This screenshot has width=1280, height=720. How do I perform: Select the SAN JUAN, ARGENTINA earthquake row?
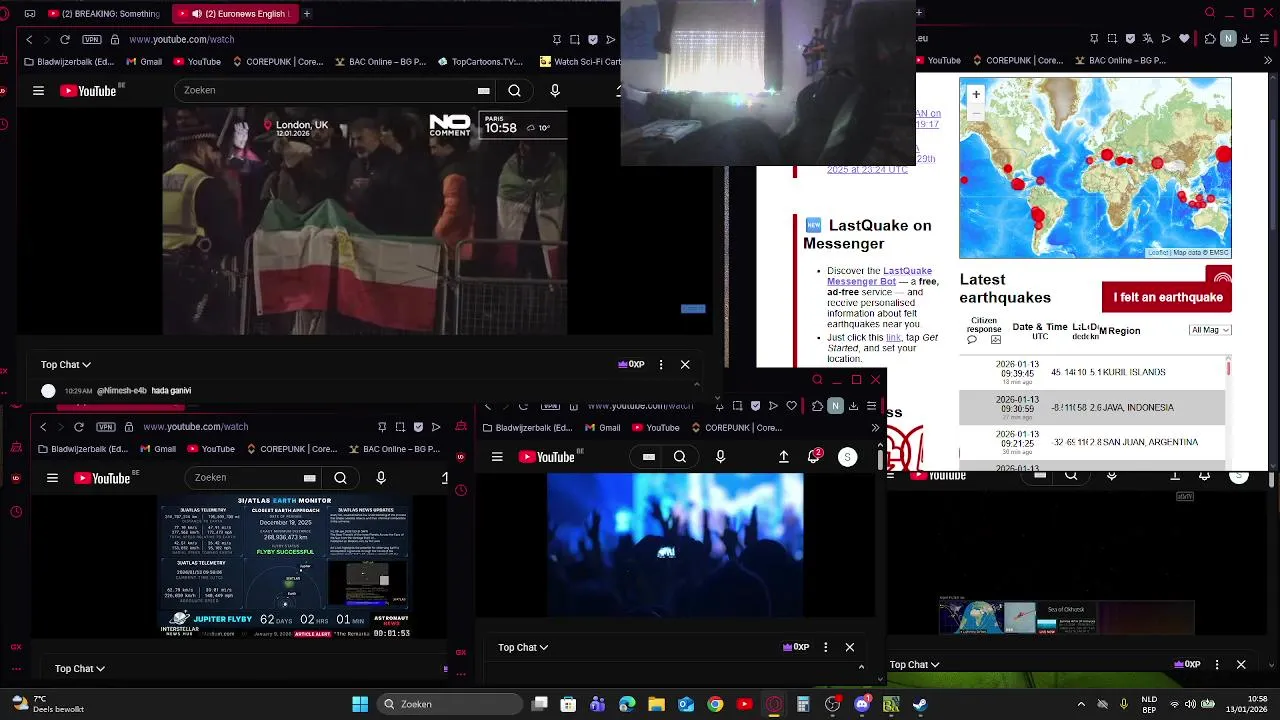coord(1092,442)
